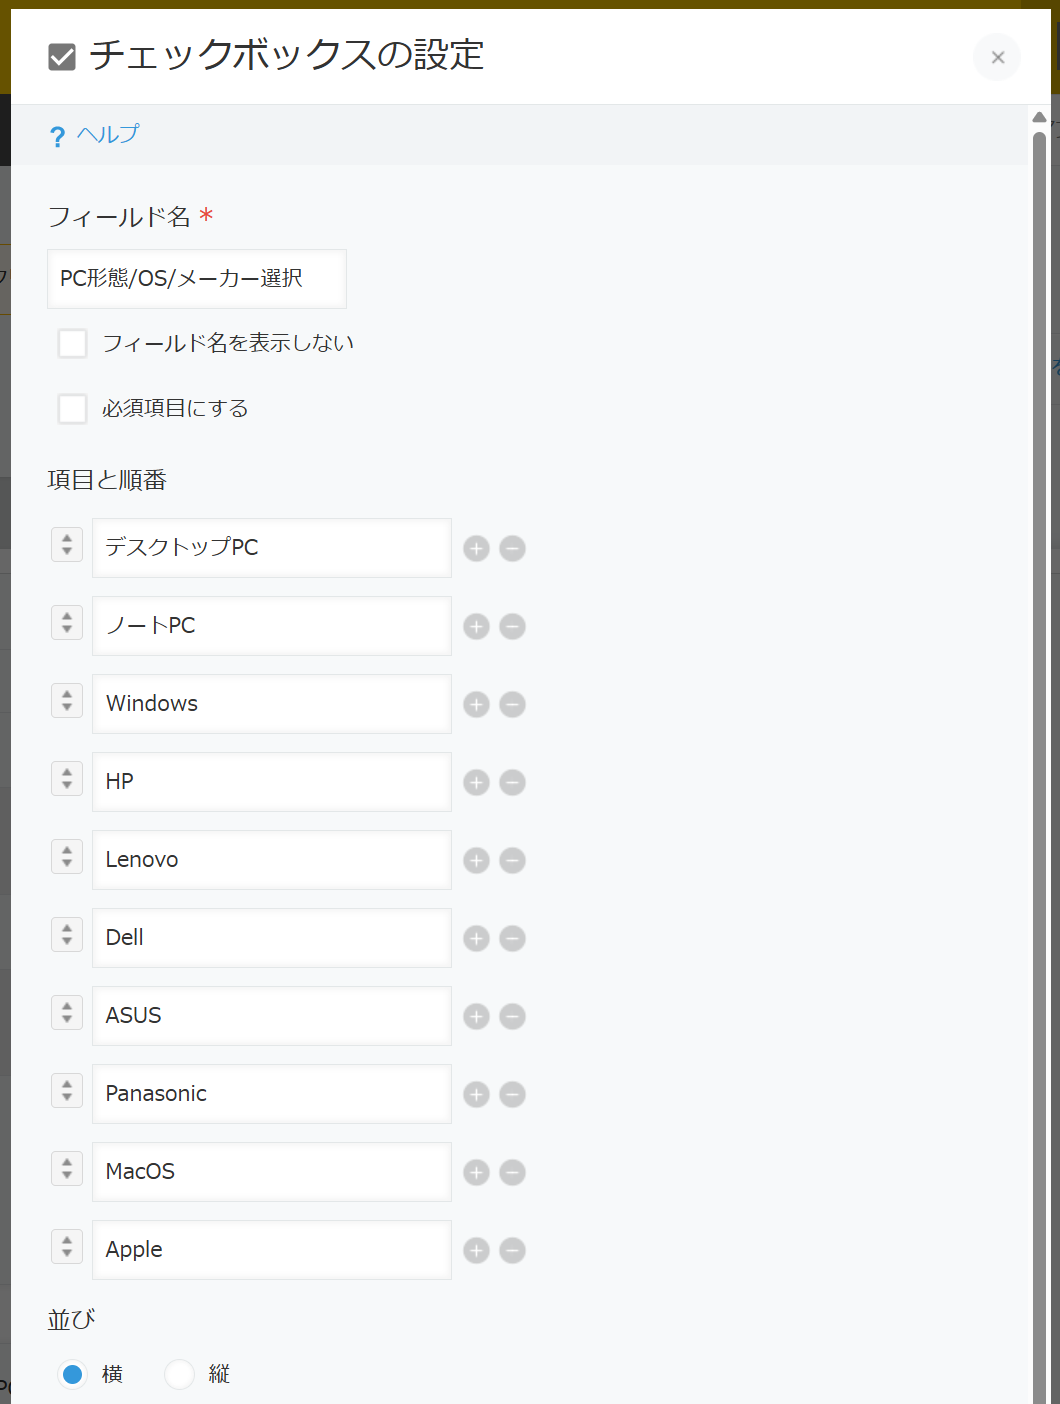Add an item below Panasonic
The image size is (1060, 1404).
[476, 1094]
